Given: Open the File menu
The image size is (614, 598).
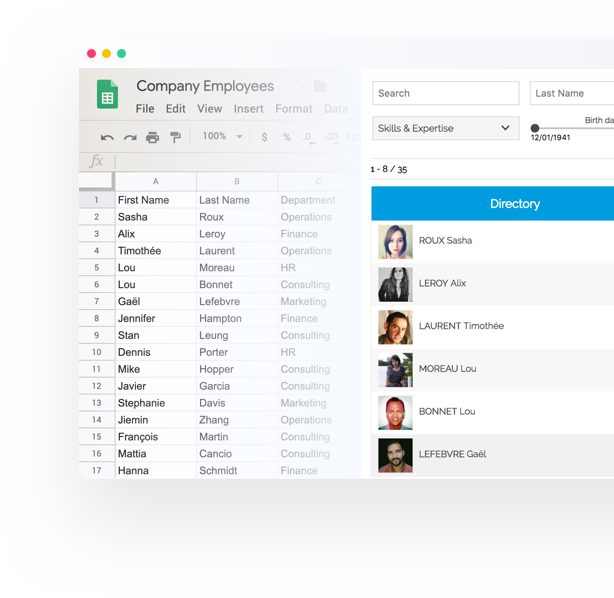Looking at the screenshot, I should (x=145, y=108).
